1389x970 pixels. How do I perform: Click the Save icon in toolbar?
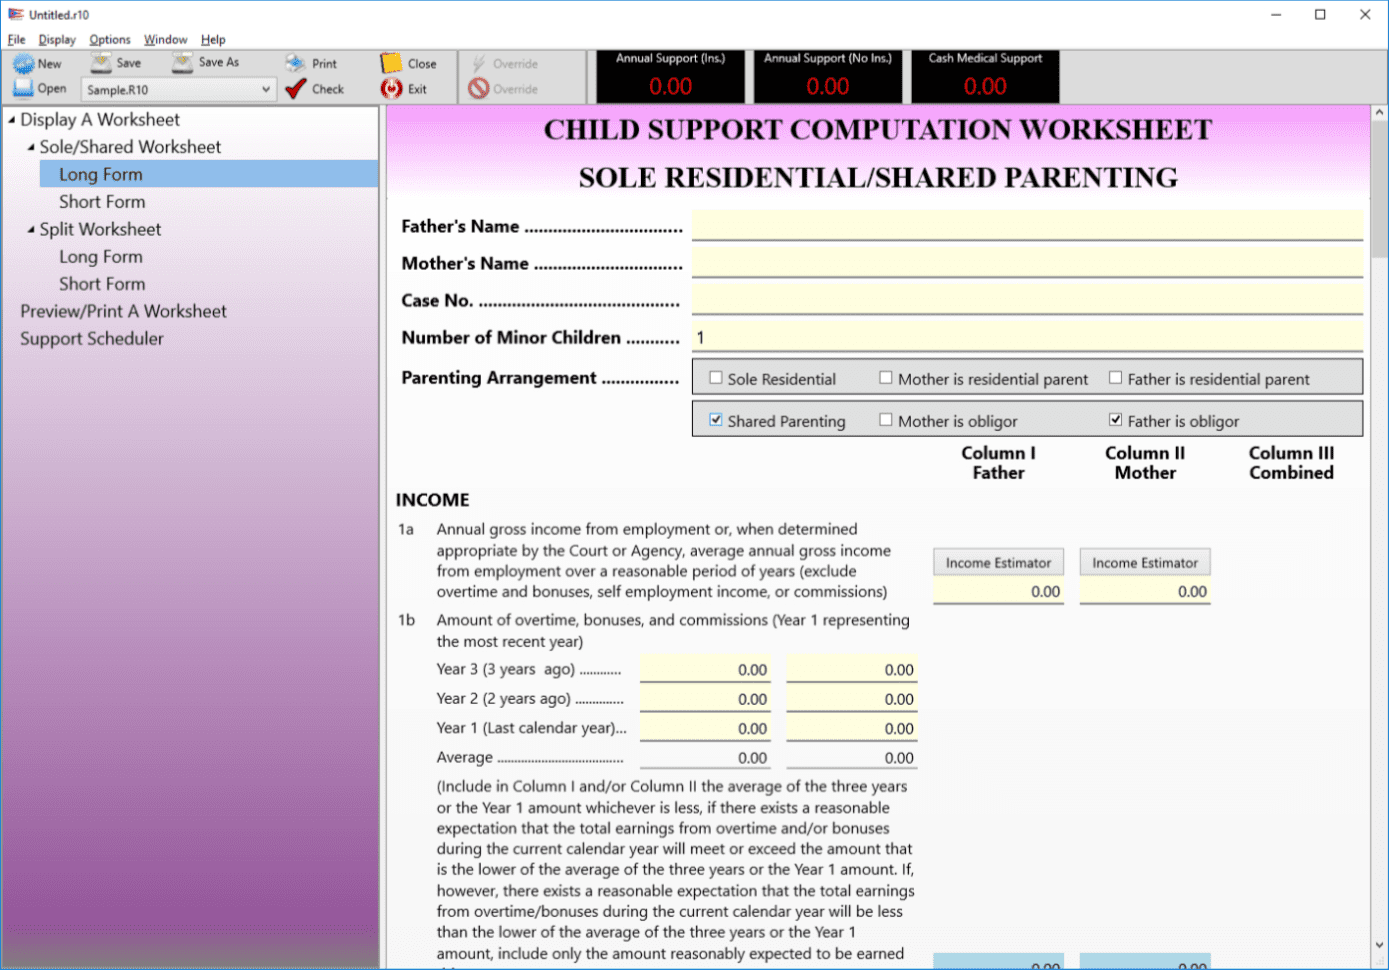101,63
